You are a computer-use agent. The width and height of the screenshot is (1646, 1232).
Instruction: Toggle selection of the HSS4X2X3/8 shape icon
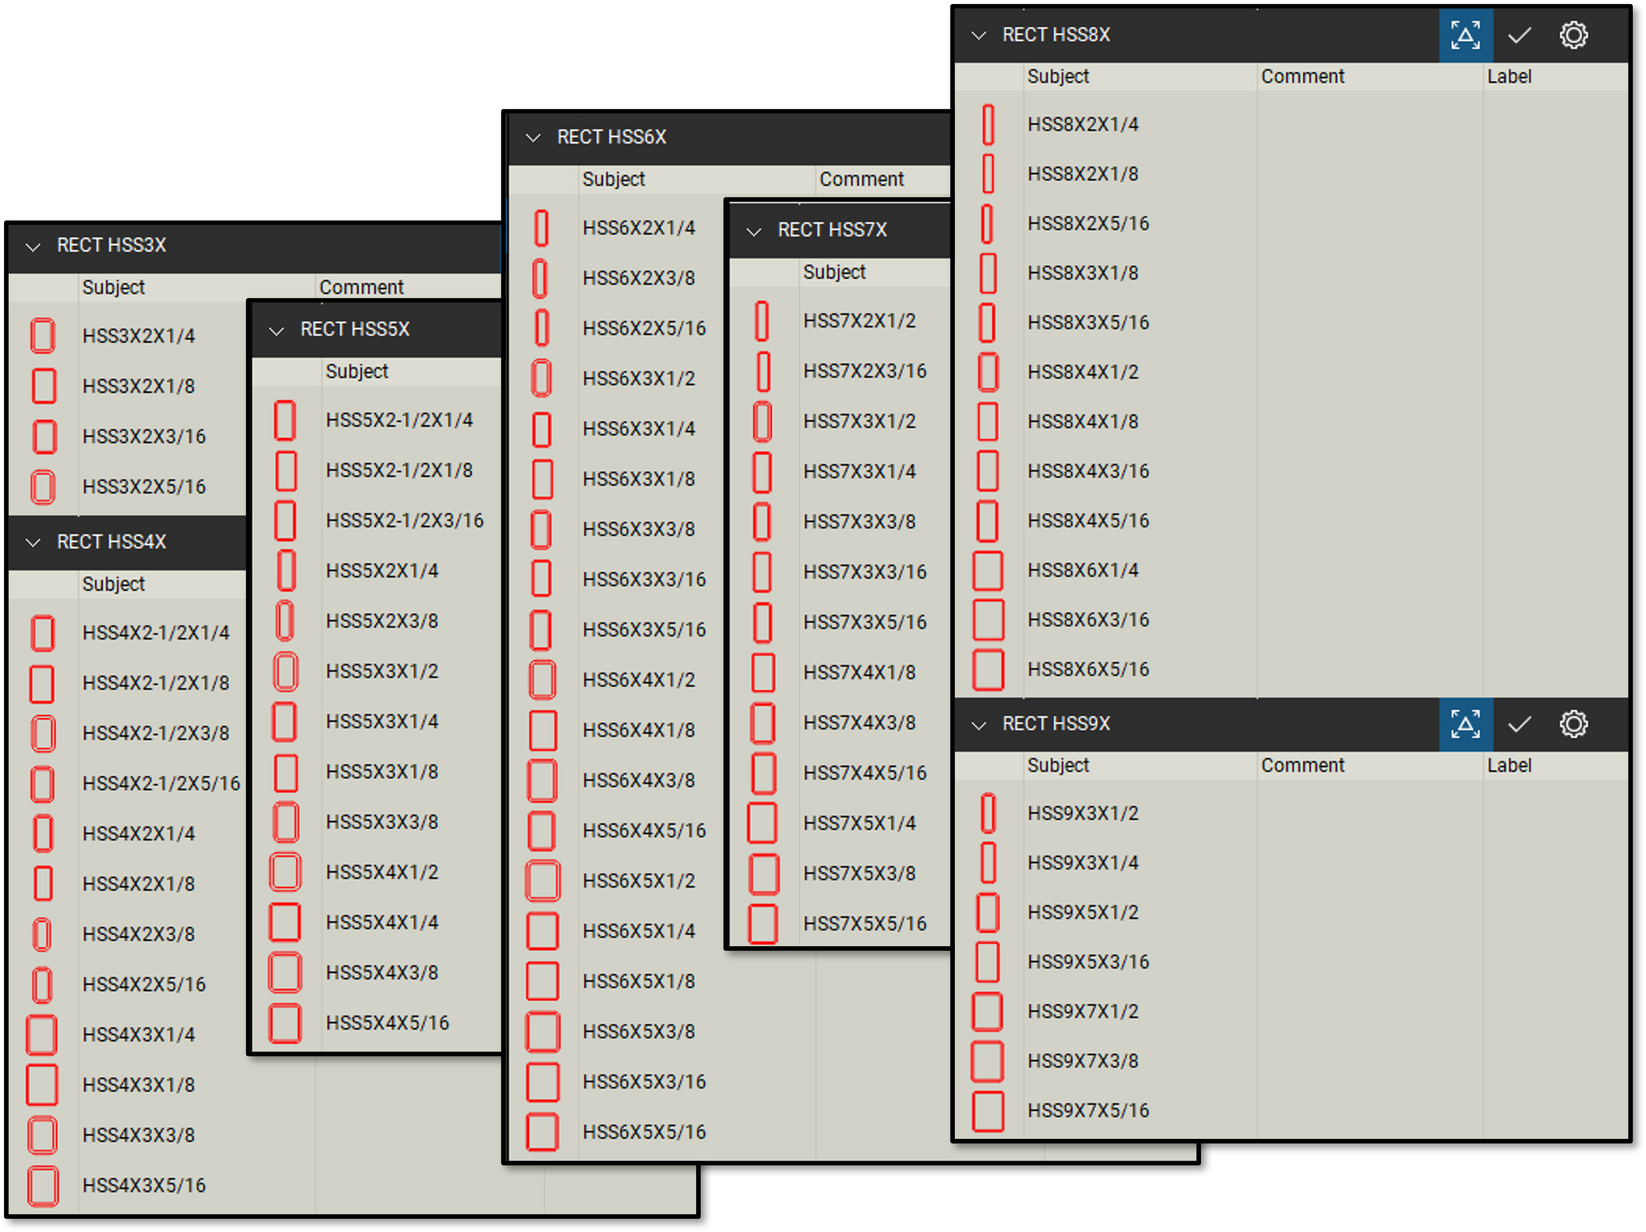click(43, 934)
